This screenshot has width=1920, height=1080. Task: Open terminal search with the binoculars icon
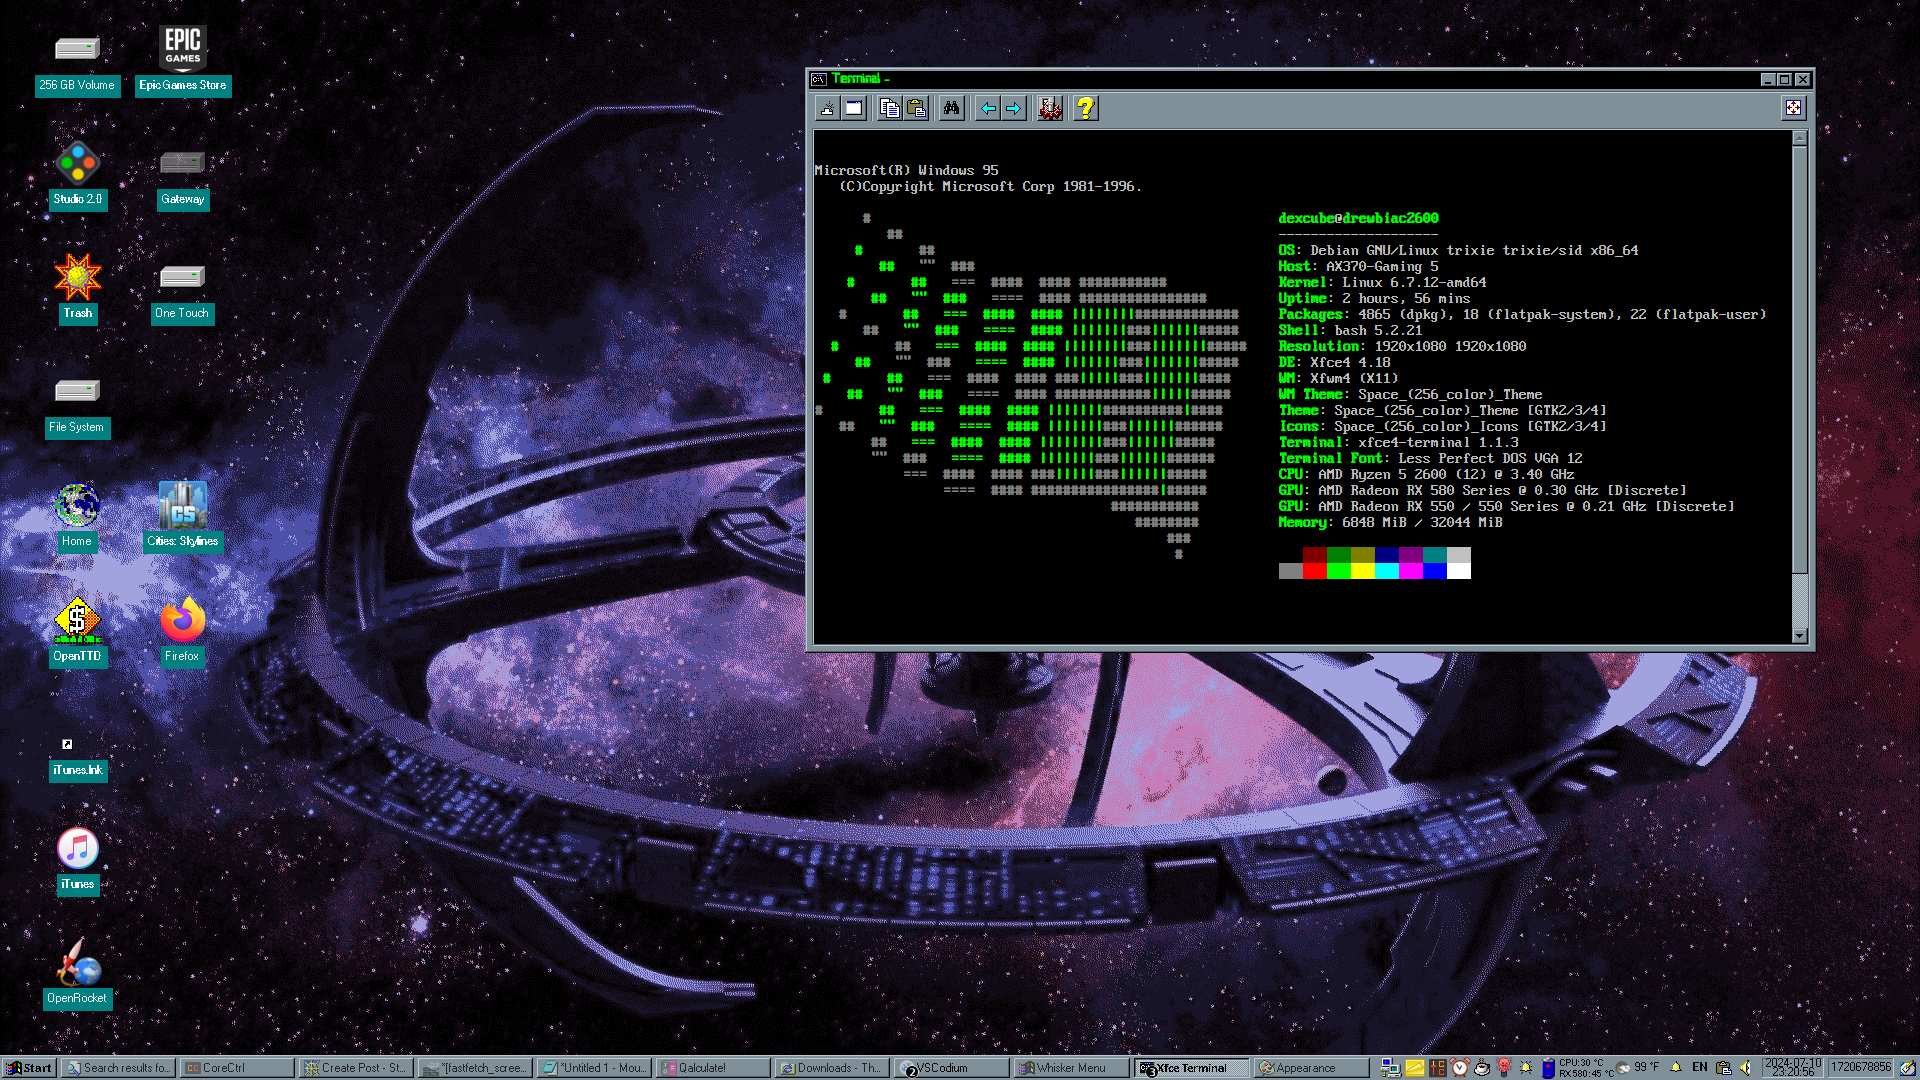[951, 108]
